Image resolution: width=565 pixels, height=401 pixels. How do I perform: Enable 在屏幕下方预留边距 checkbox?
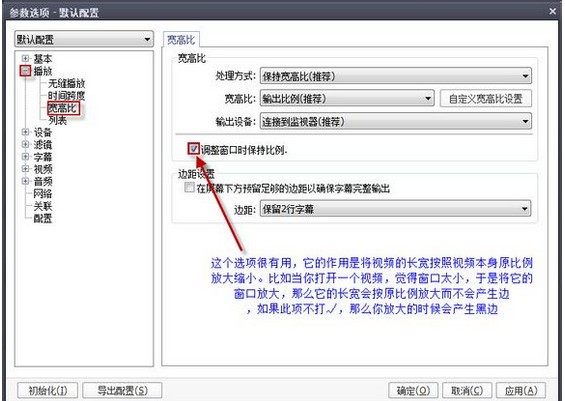coord(189,187)
